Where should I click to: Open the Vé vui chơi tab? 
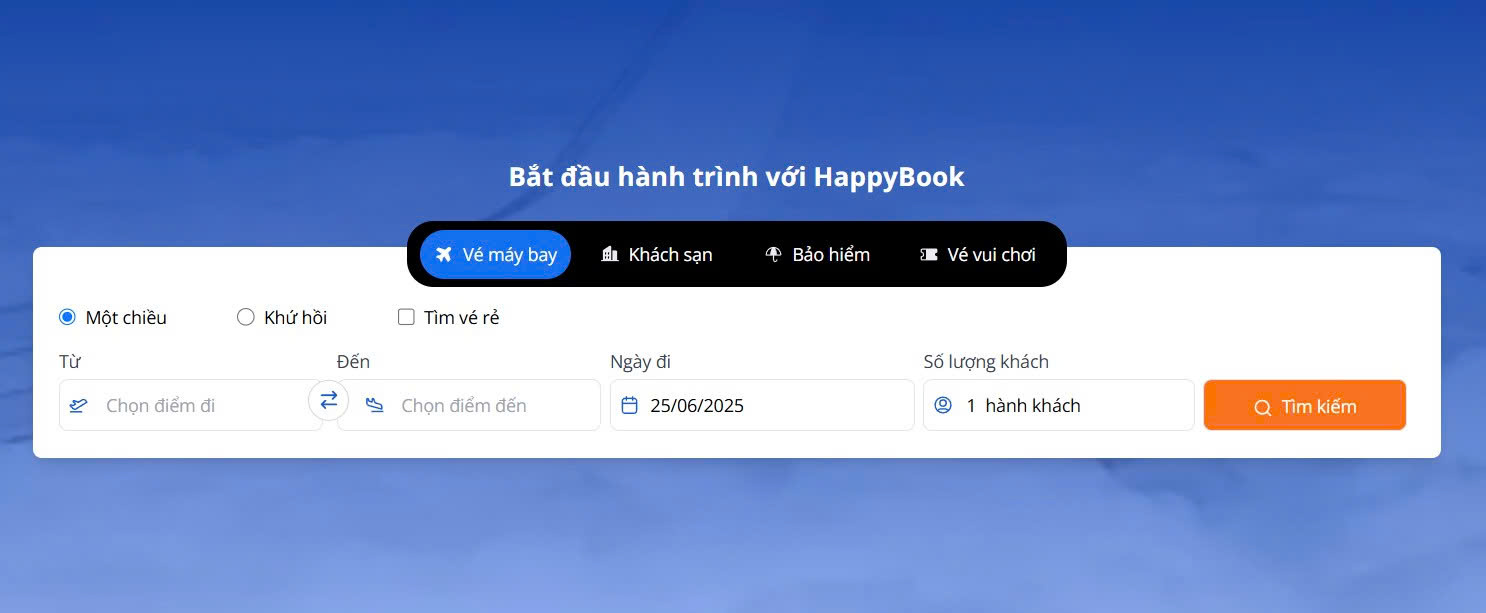click(x=978, y=255)
